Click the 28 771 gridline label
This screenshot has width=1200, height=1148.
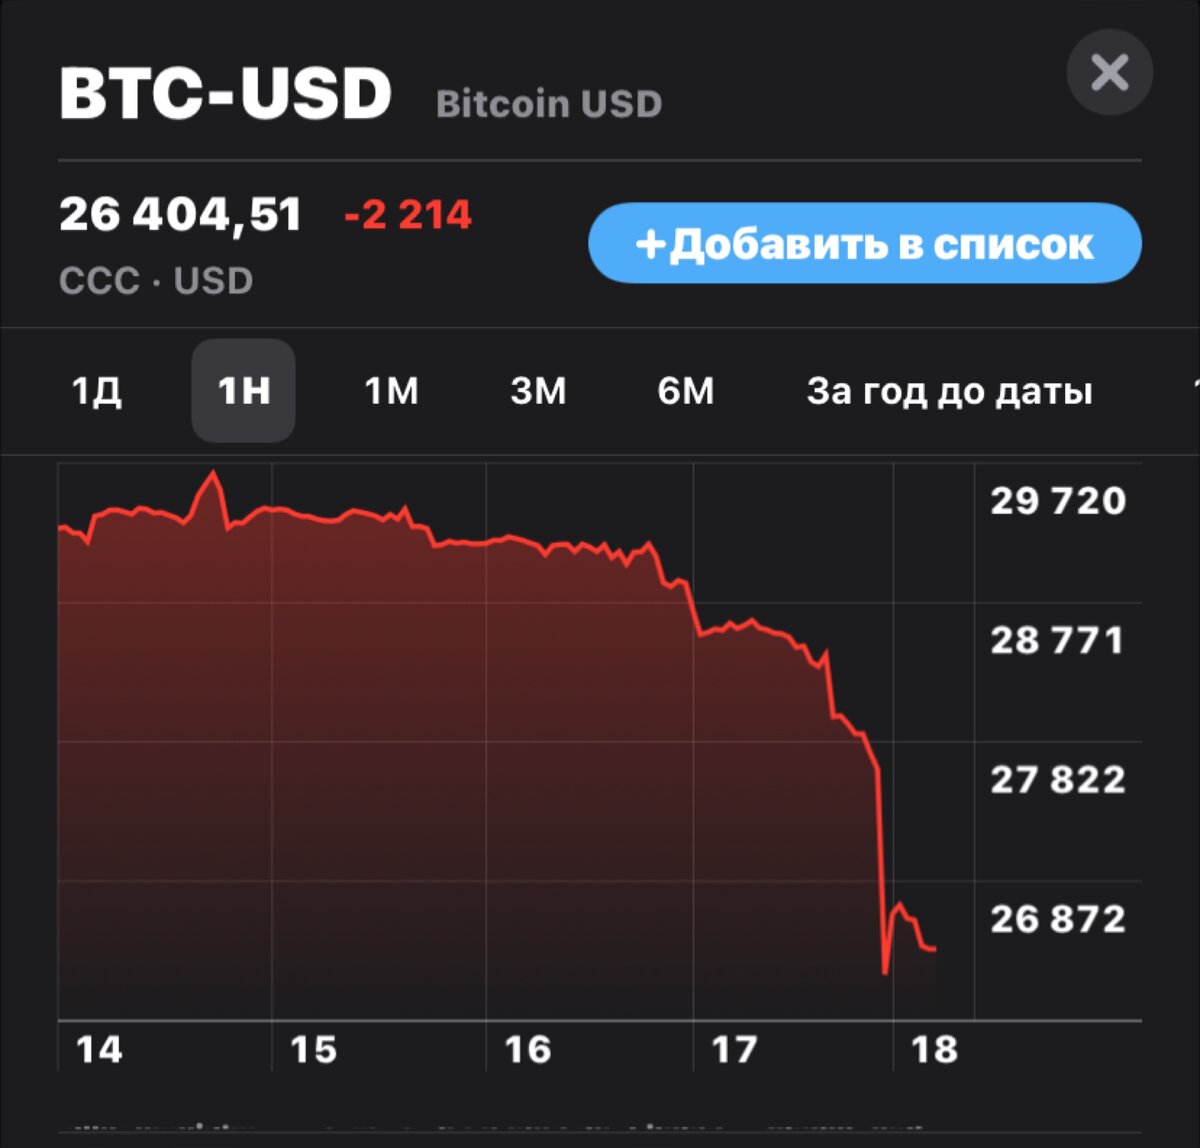coord(1058,640)
